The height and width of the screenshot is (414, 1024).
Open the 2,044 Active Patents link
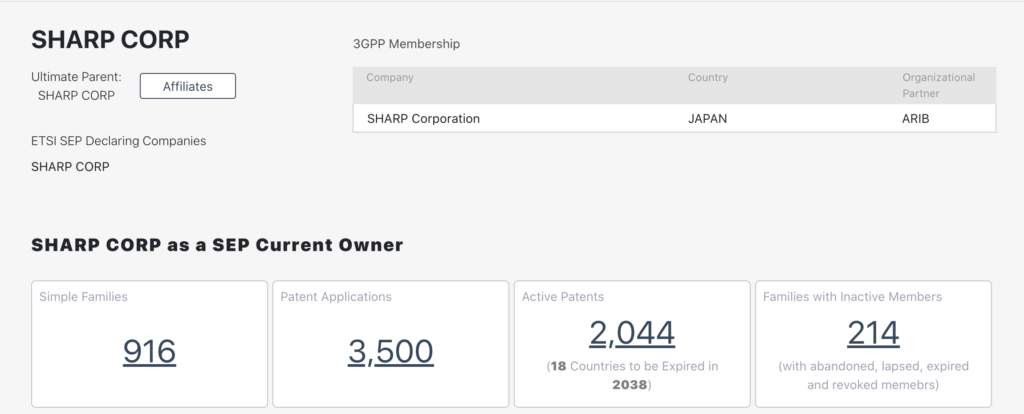632,332
